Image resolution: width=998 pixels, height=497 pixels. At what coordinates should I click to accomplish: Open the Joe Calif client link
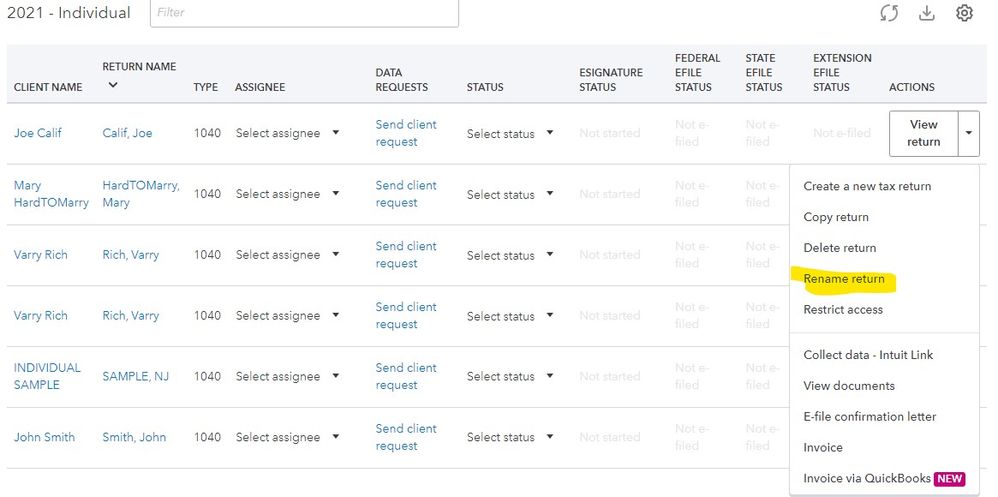coord(38,133)
